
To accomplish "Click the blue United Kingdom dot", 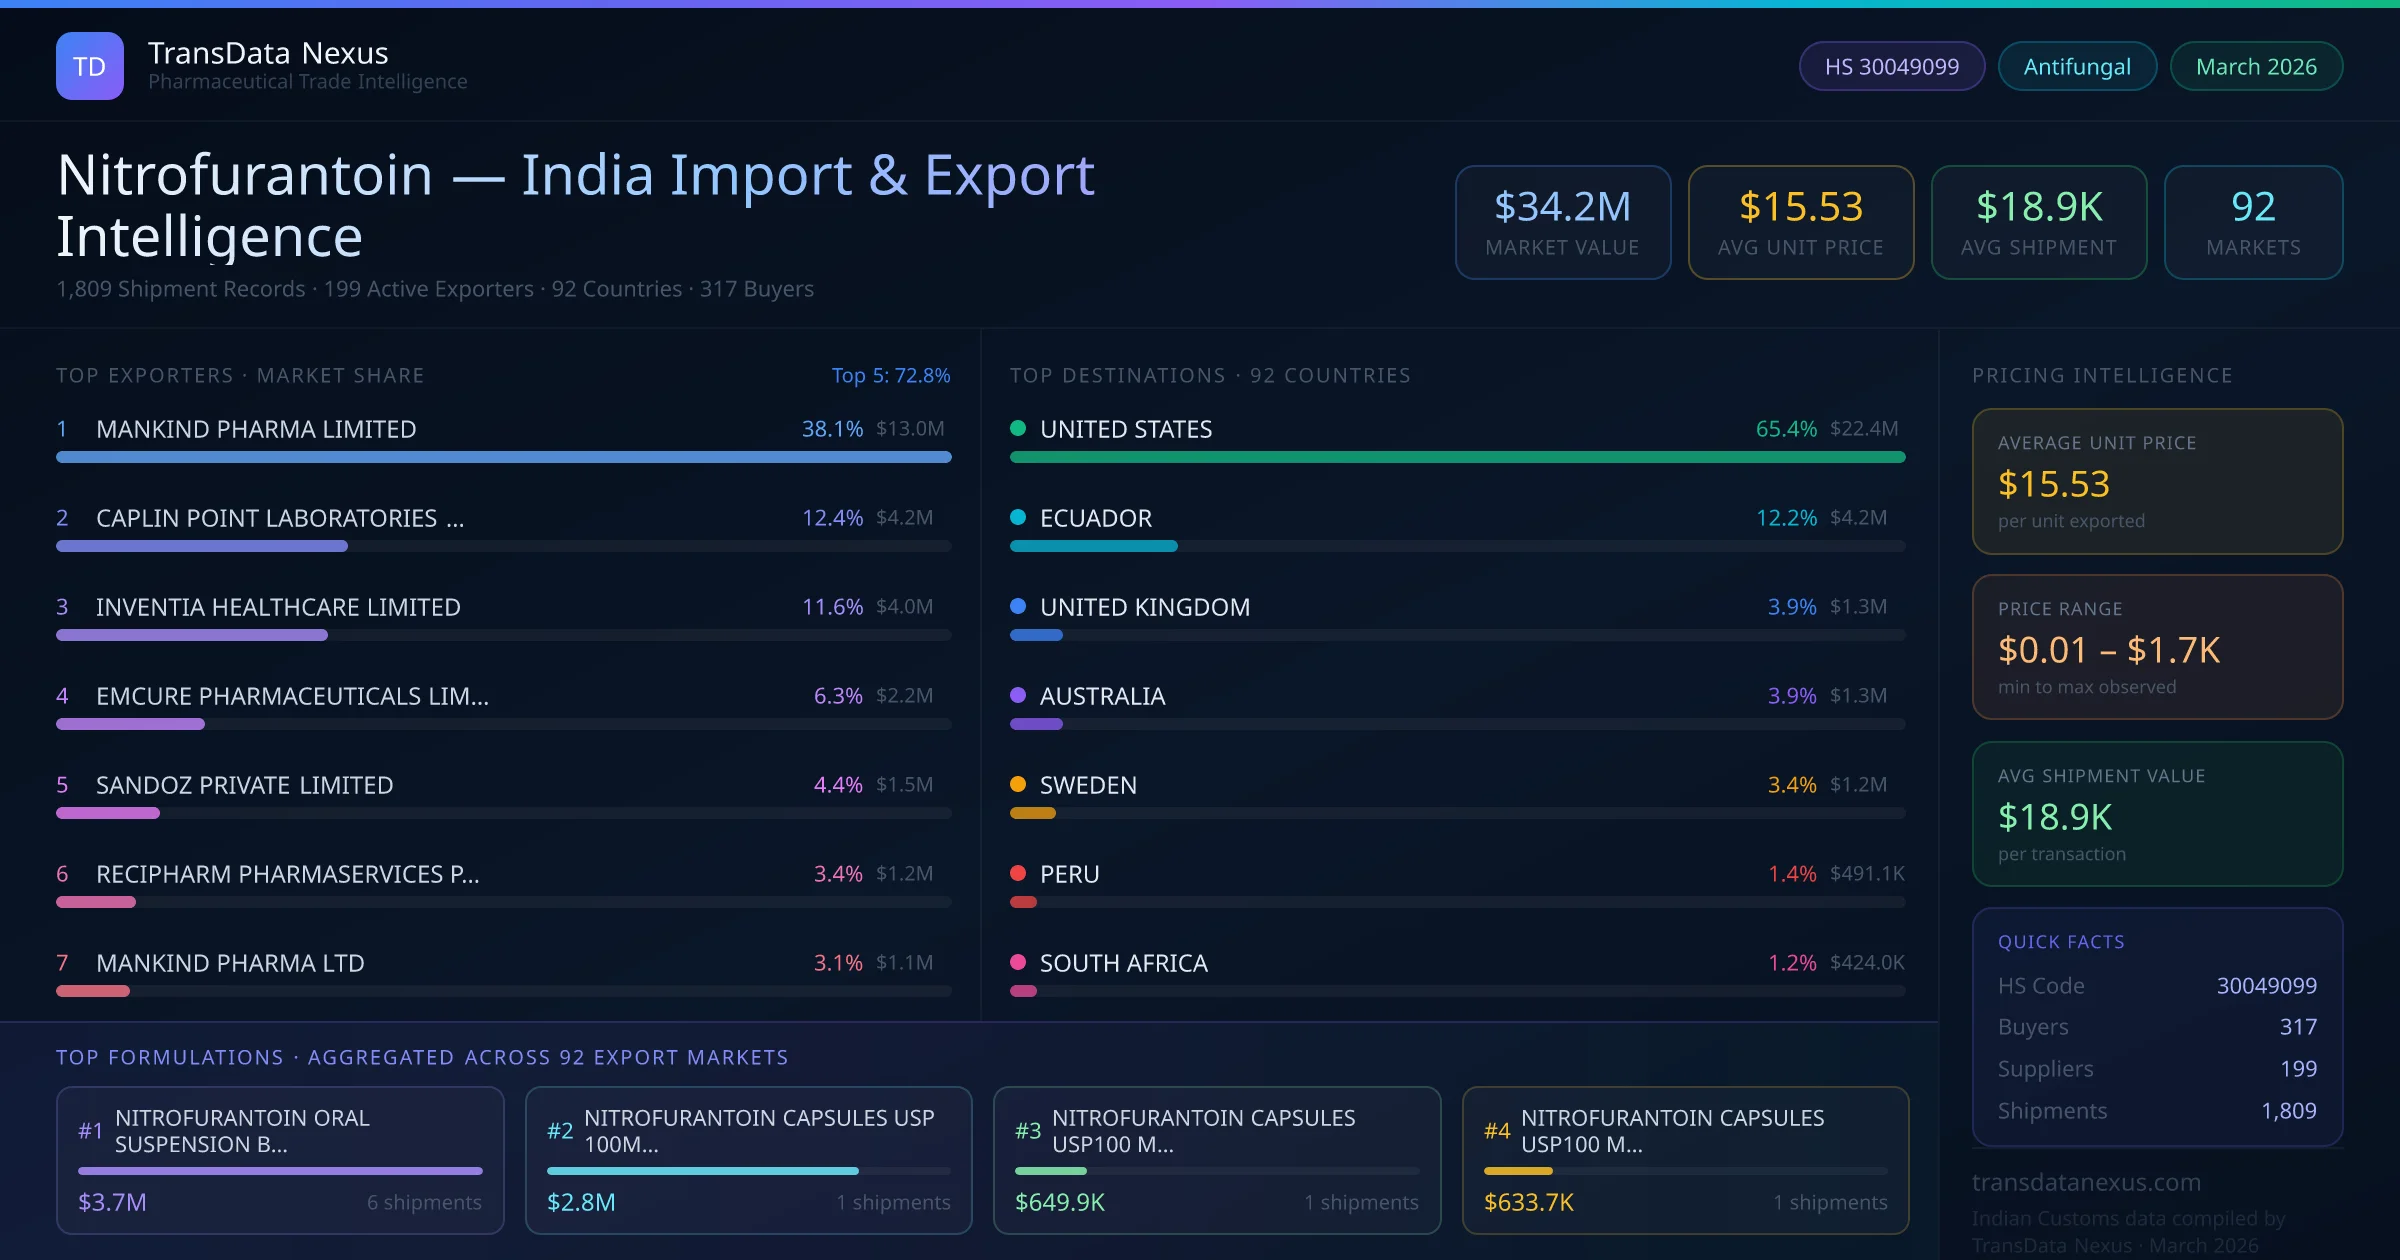I will tap(1018, 607).
